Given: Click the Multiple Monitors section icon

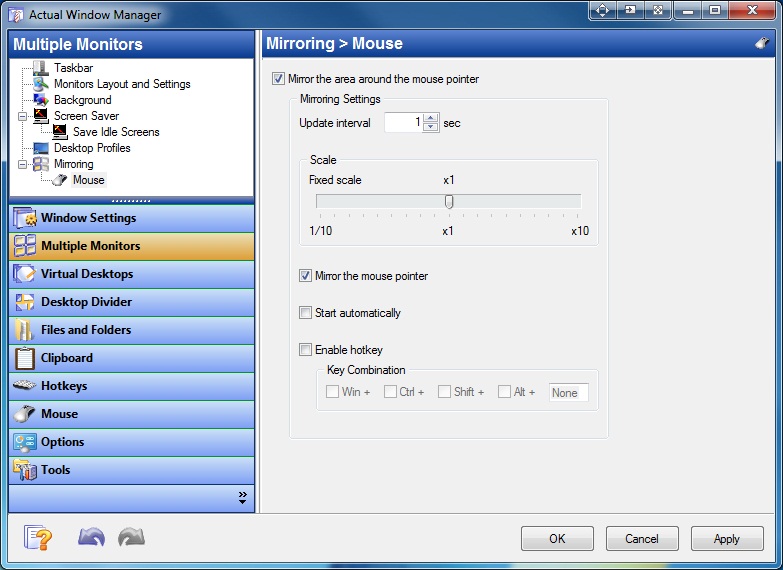Looking at the screenshot, I should pyautogui.click(x=24, y=246).
